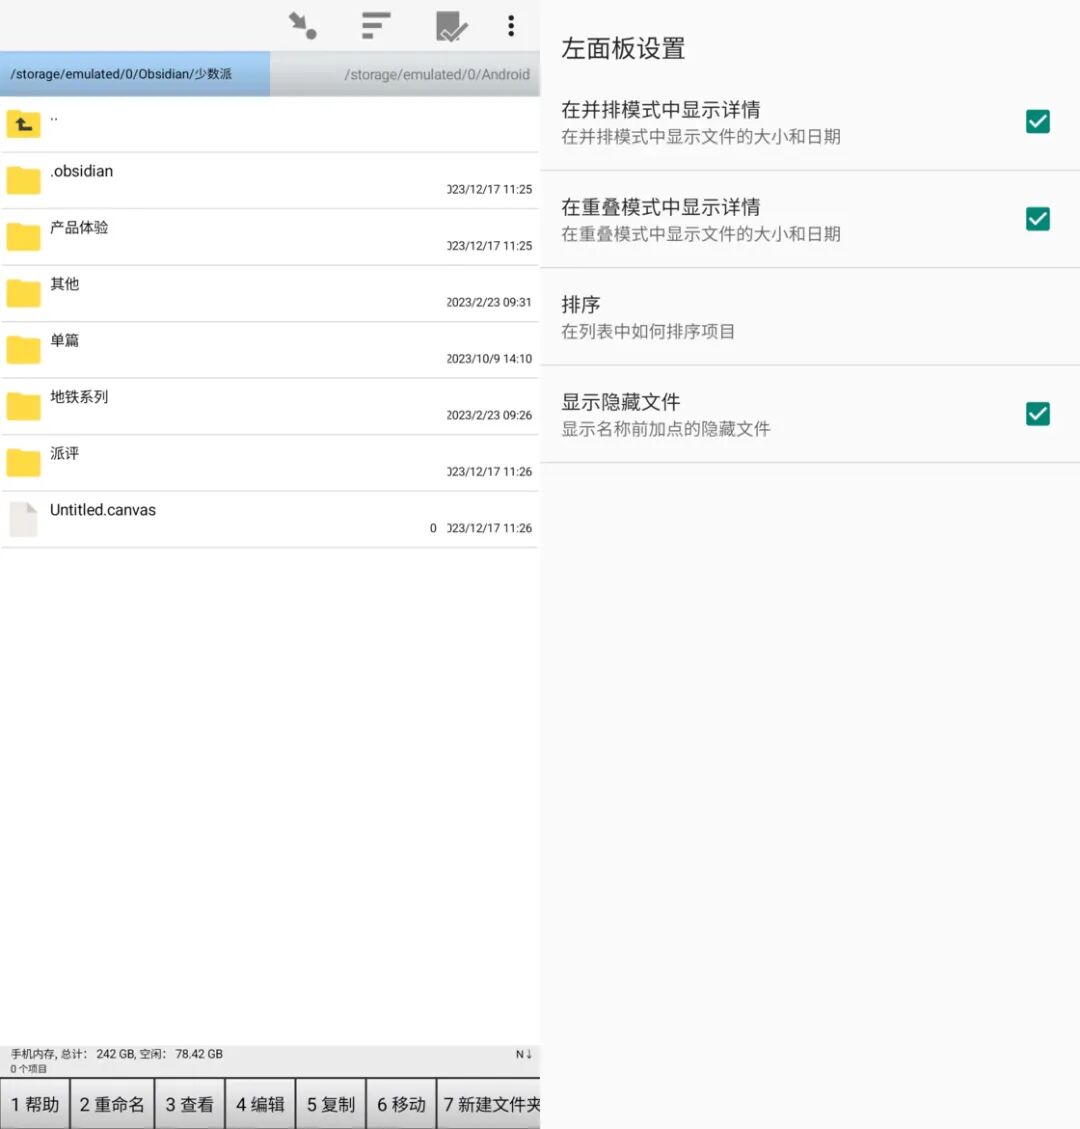1080x1129 pixels.
Task: Click the select files checkmark icon
Action: point(451,27)
